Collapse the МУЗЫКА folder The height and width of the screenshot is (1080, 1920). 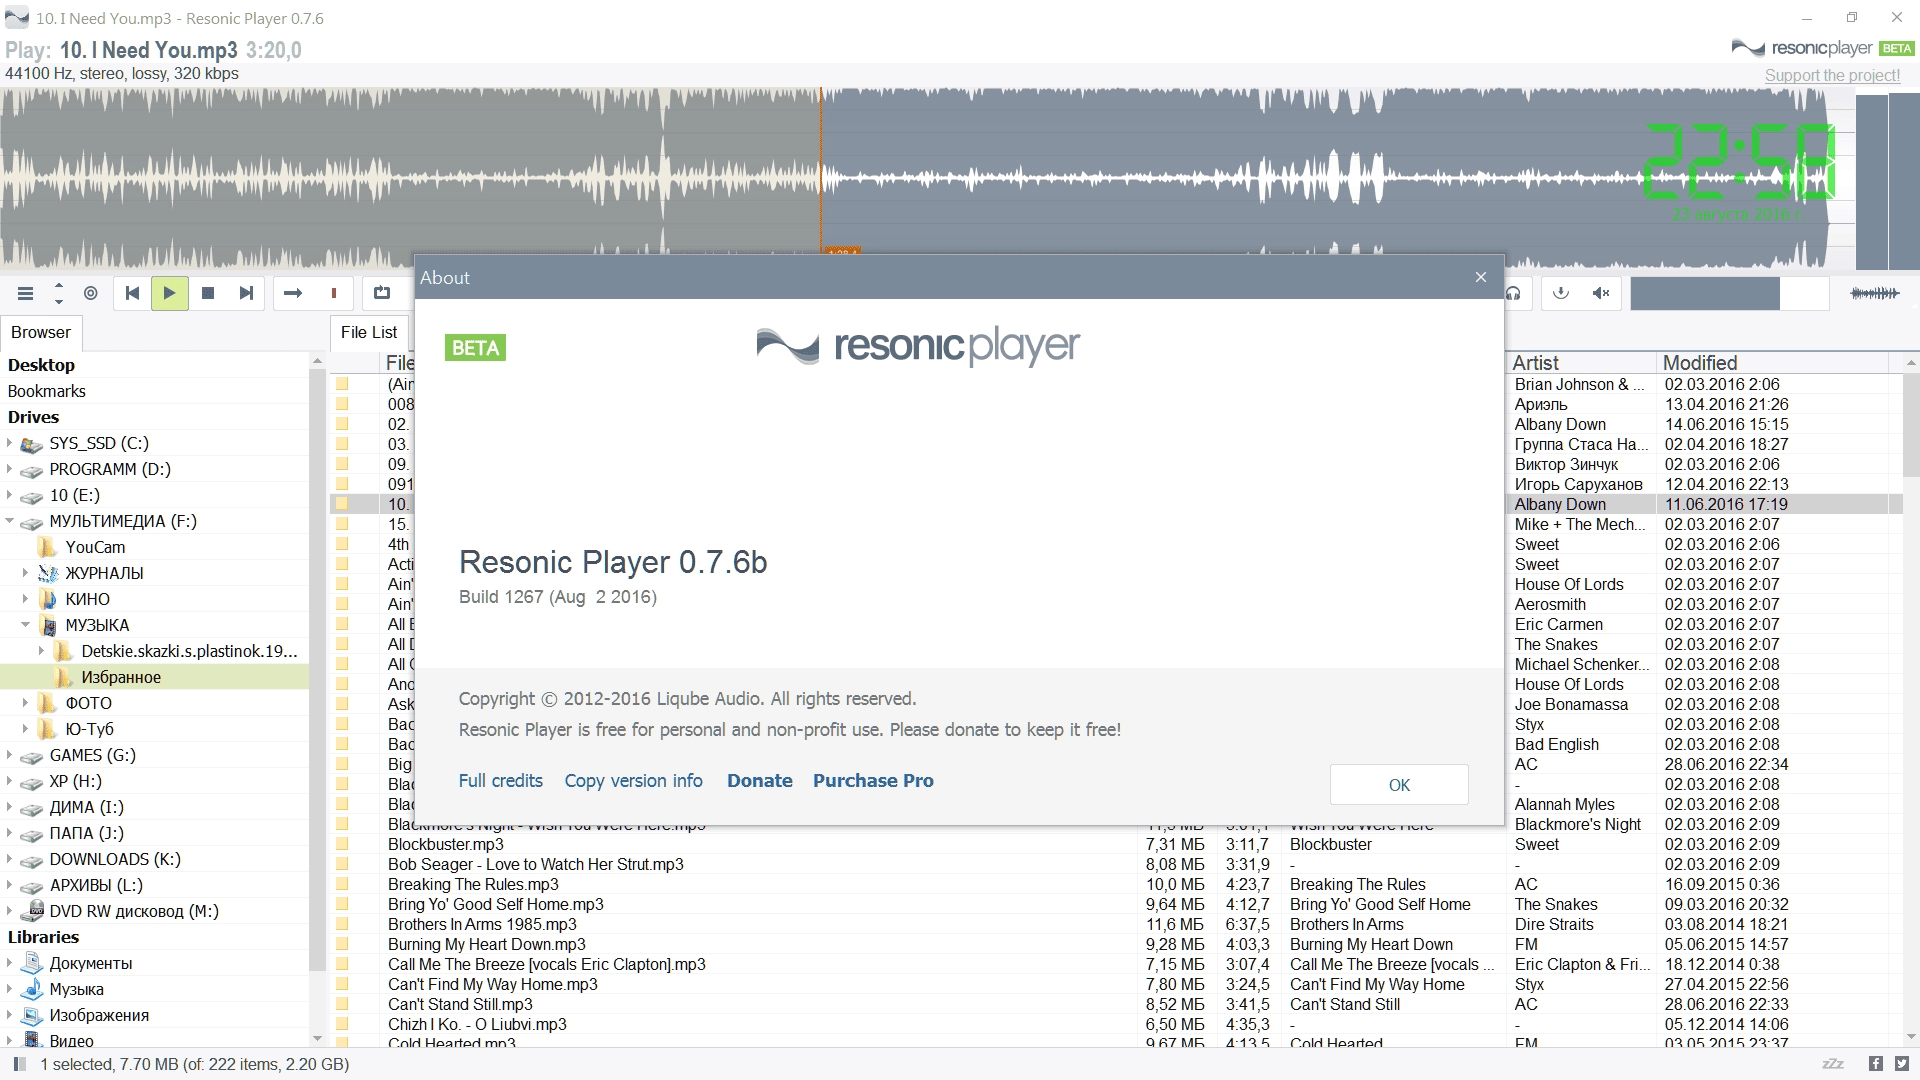click(x=26, y=625)
